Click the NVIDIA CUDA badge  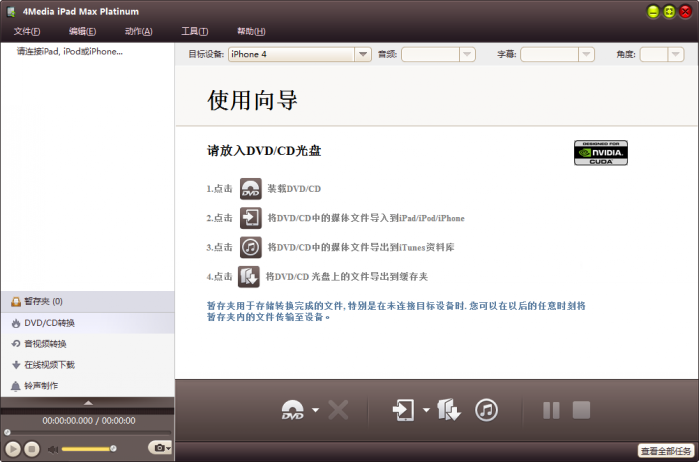coord(600,153)
